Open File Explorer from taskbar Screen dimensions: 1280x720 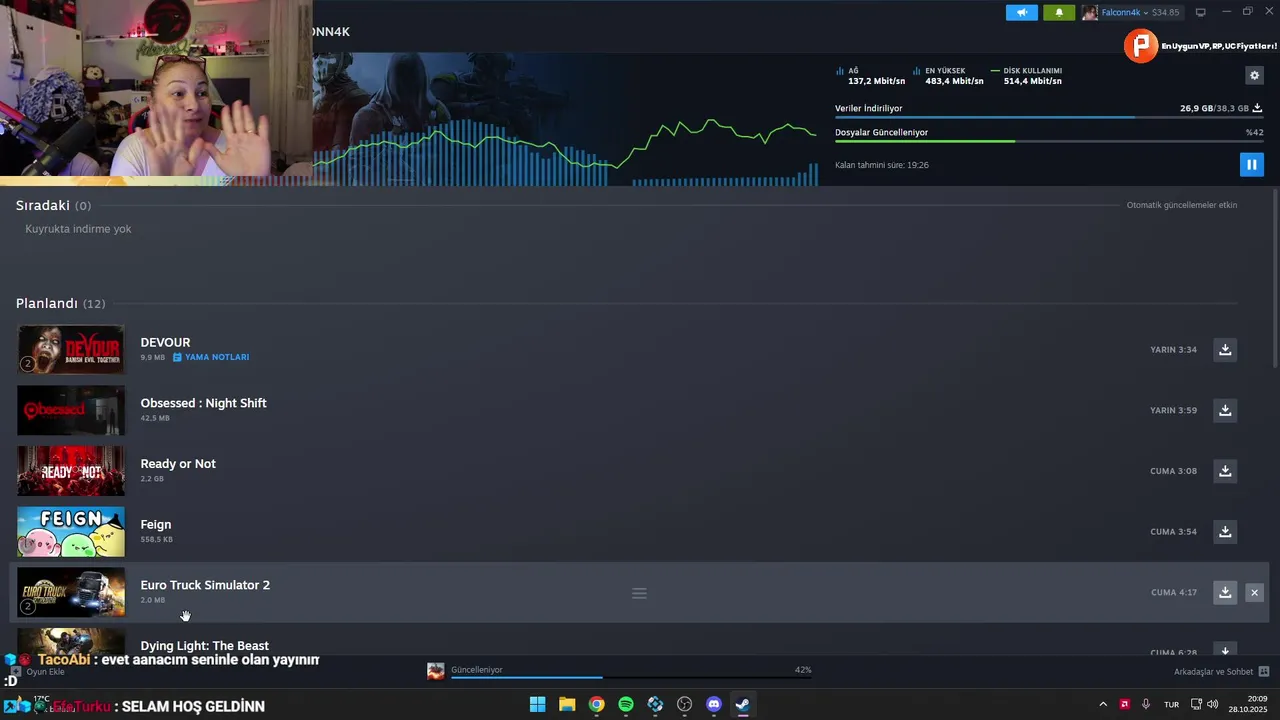pos(567,704)
